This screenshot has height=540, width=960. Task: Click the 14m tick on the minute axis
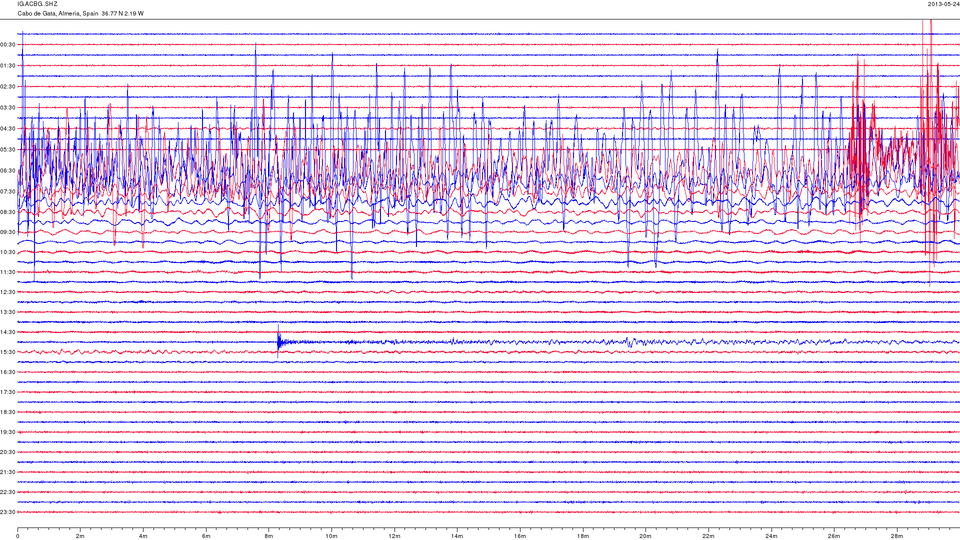[x=457, y=536]
